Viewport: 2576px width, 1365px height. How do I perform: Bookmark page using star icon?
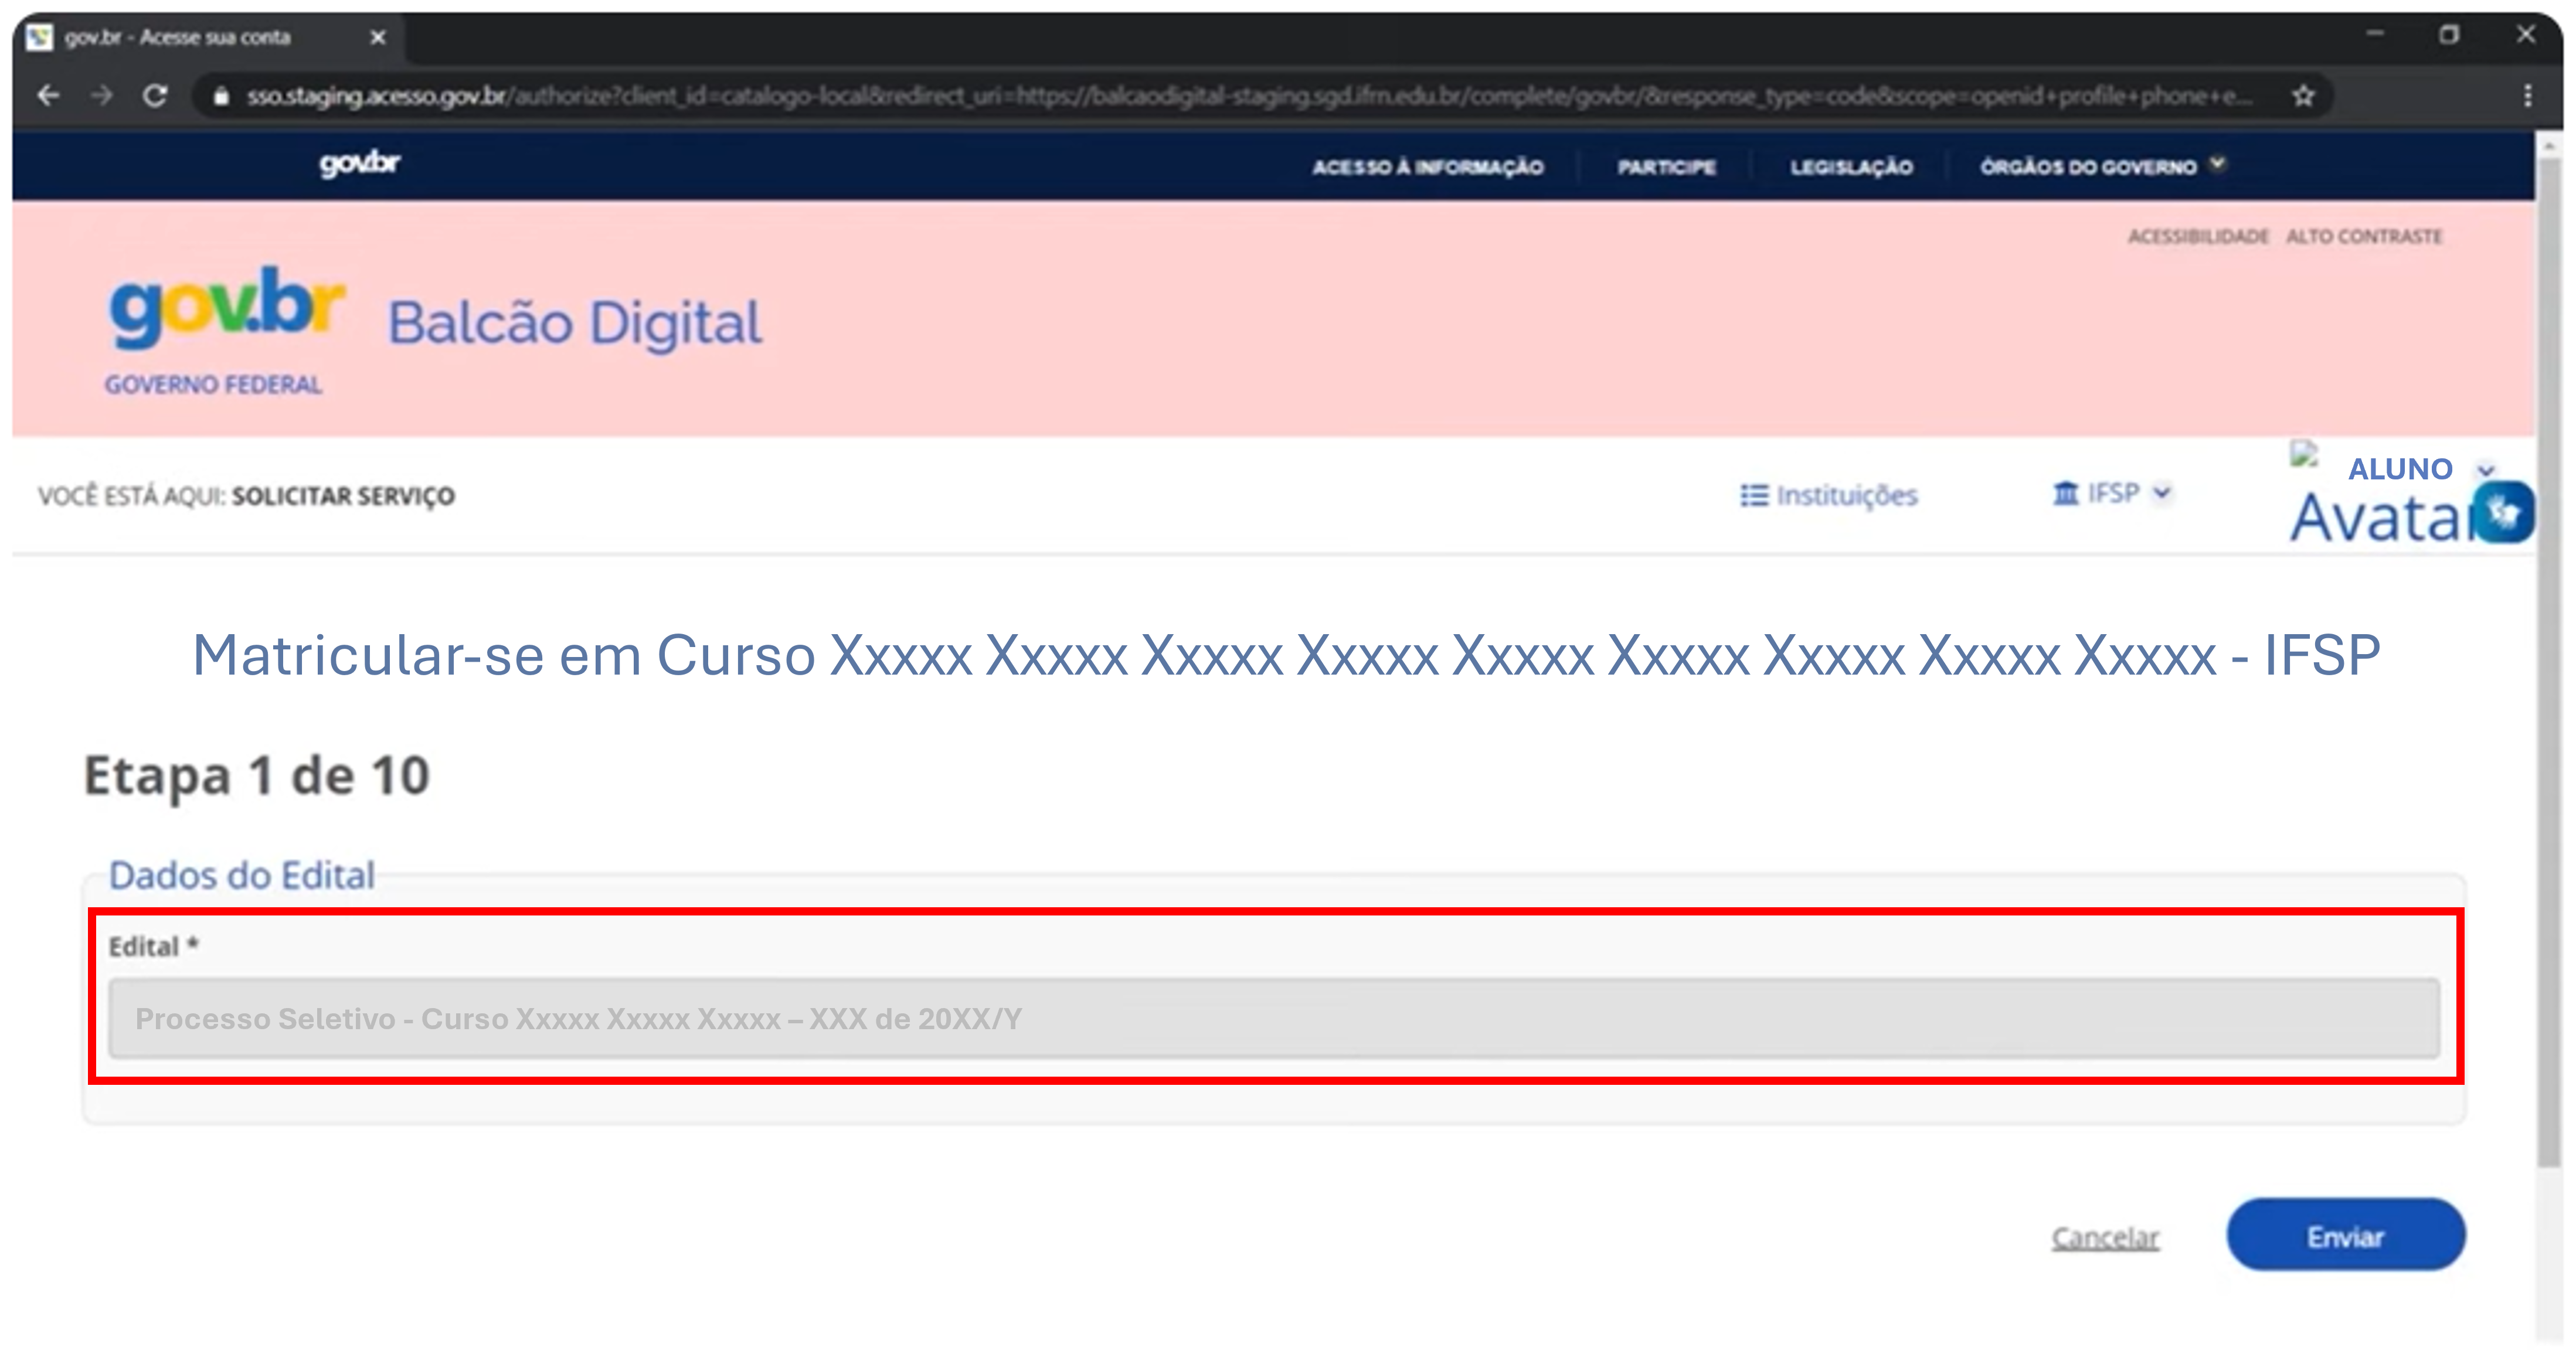(x=2303, y=96)
